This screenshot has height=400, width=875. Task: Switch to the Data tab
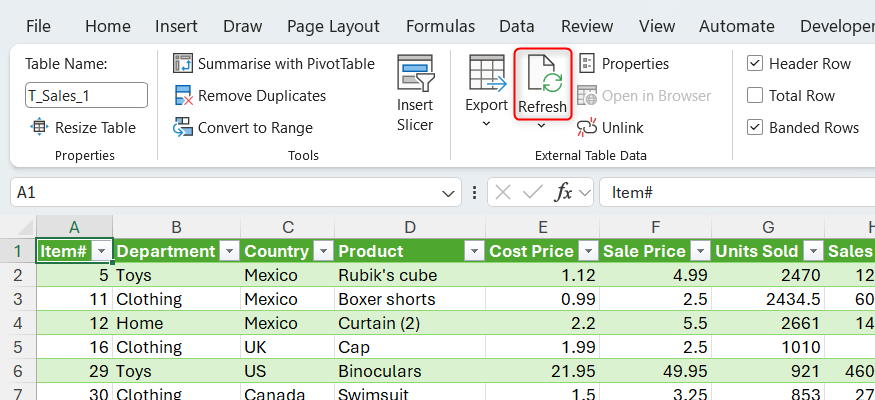(516, 26)
